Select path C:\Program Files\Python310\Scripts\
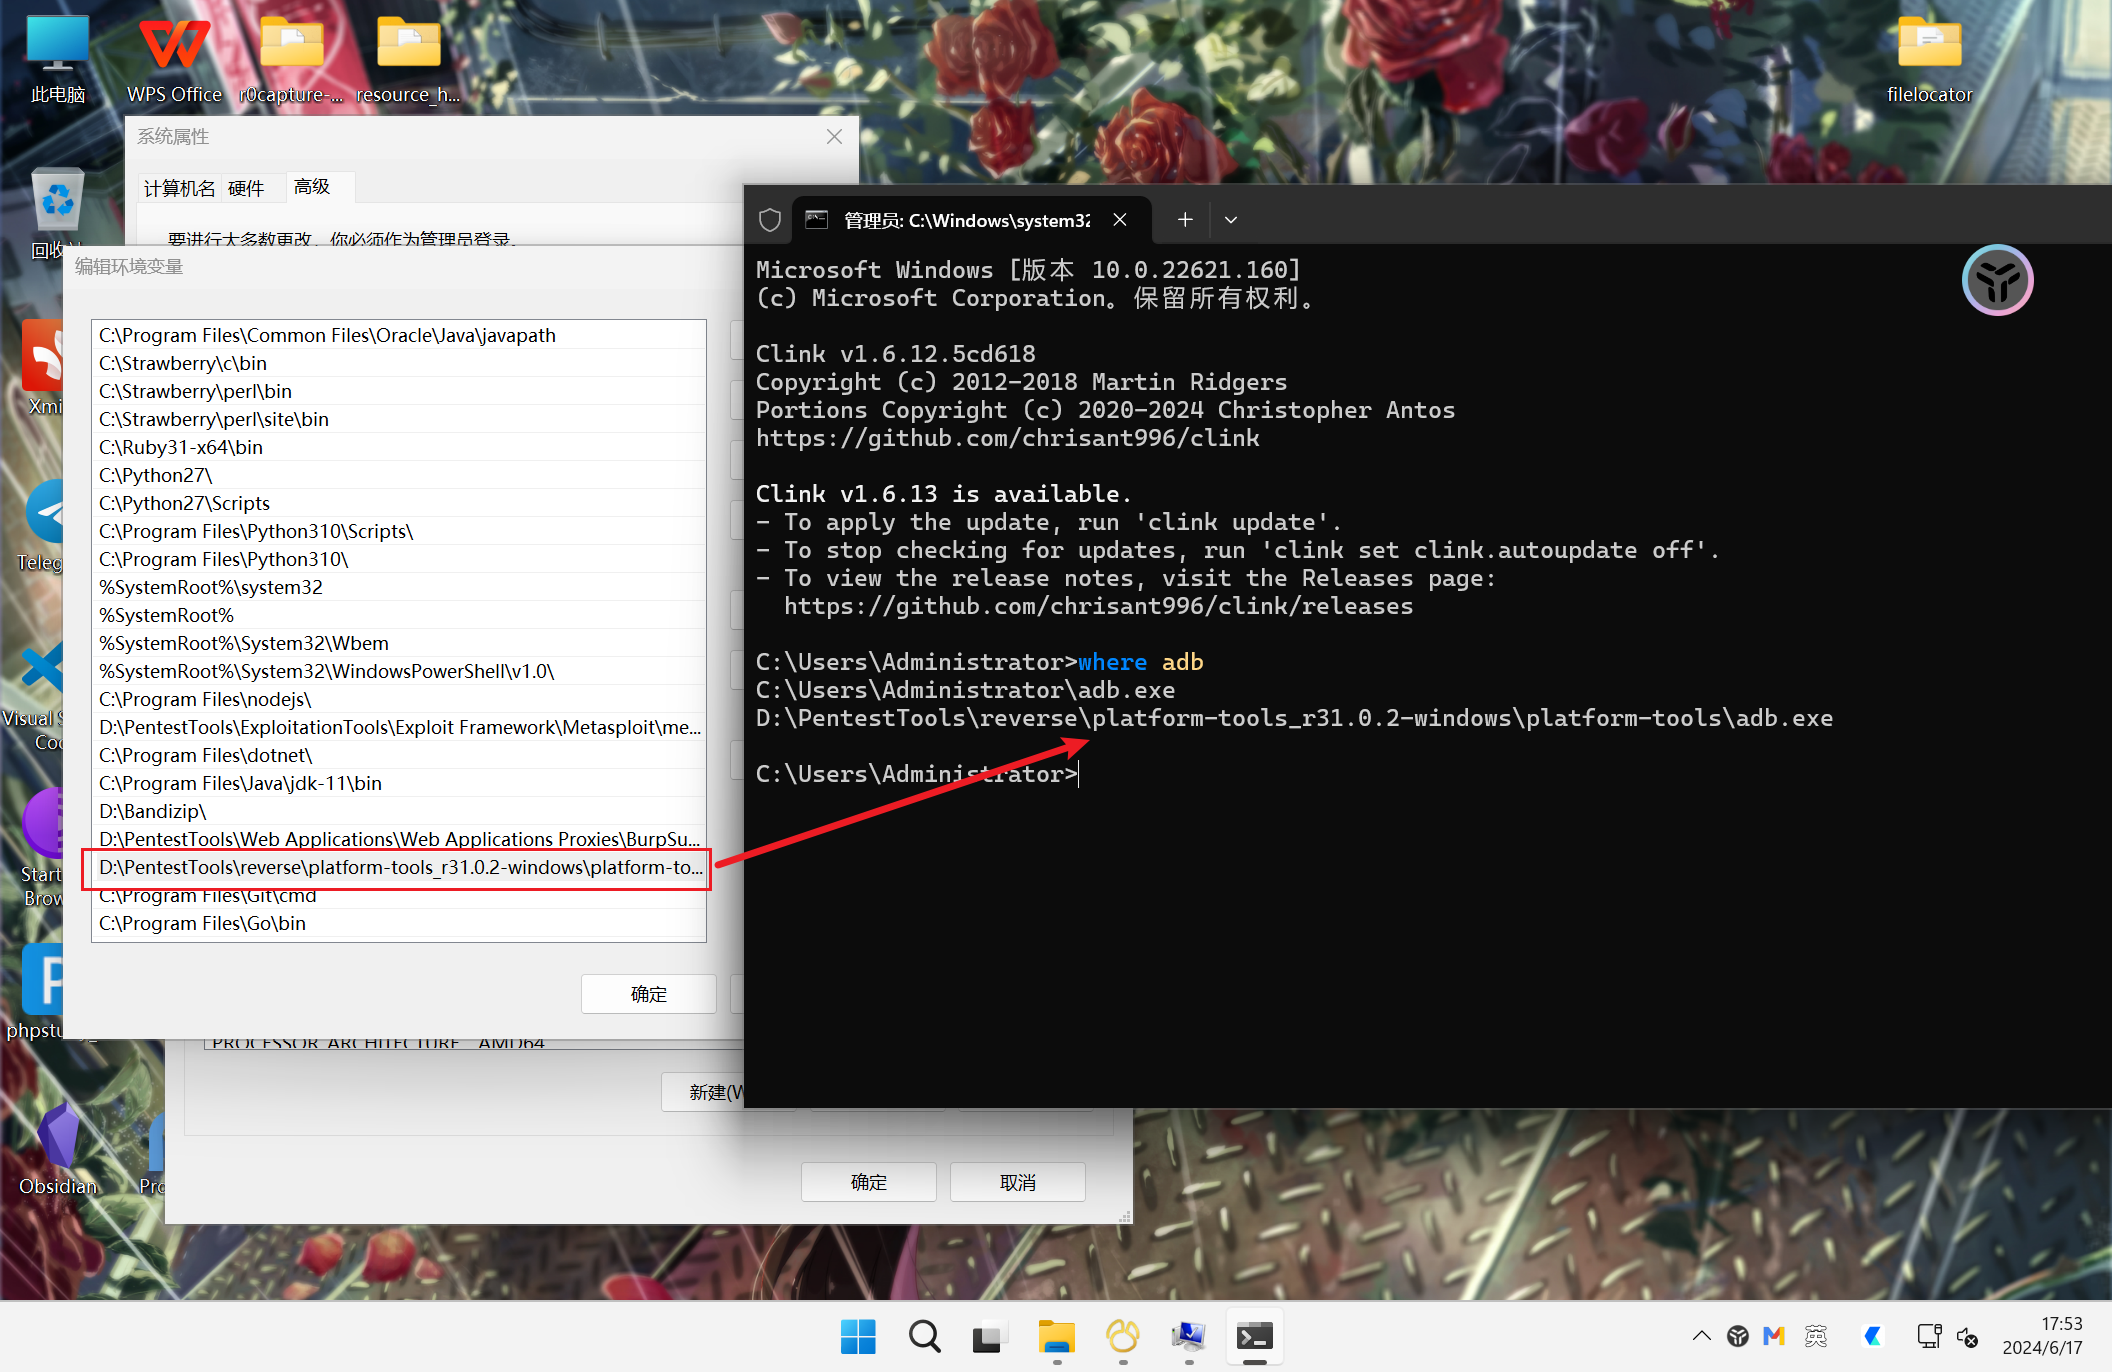This screenshot has width=2112, height=1372. click(398, 531)
